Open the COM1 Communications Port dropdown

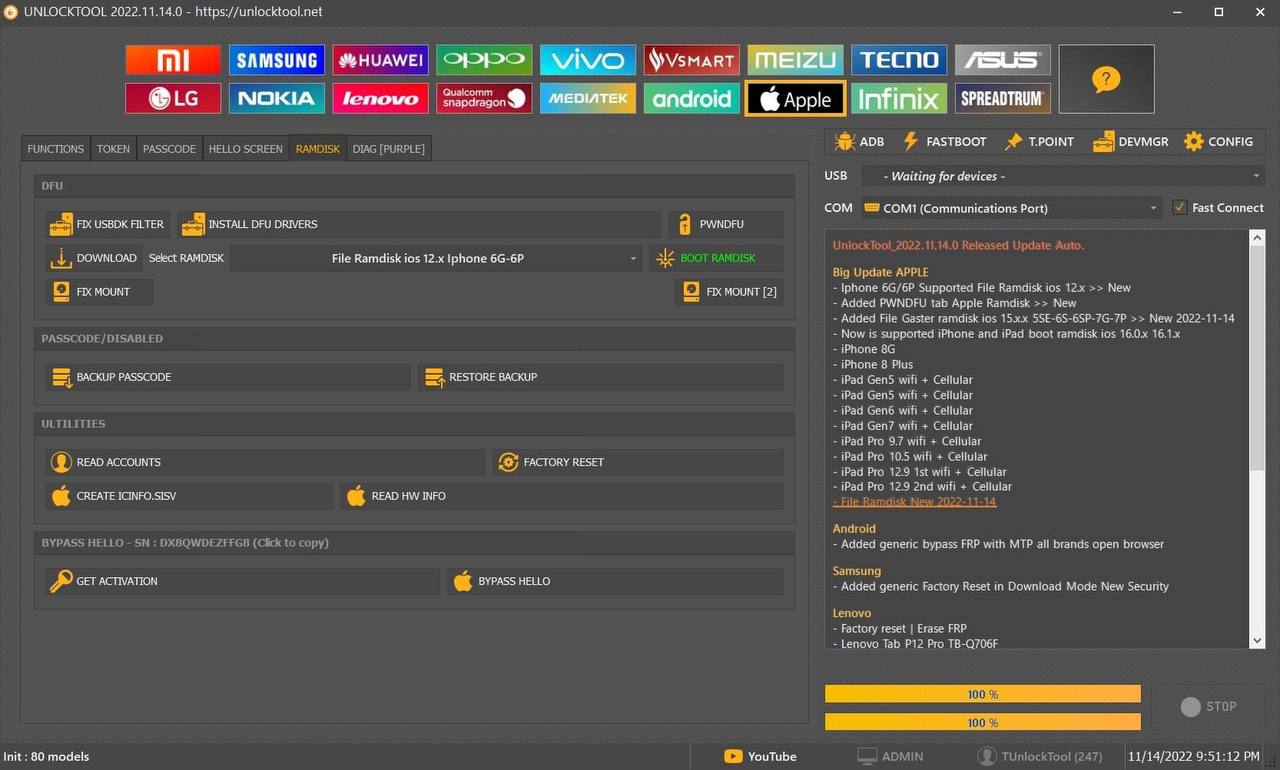tap(1011, 208)
